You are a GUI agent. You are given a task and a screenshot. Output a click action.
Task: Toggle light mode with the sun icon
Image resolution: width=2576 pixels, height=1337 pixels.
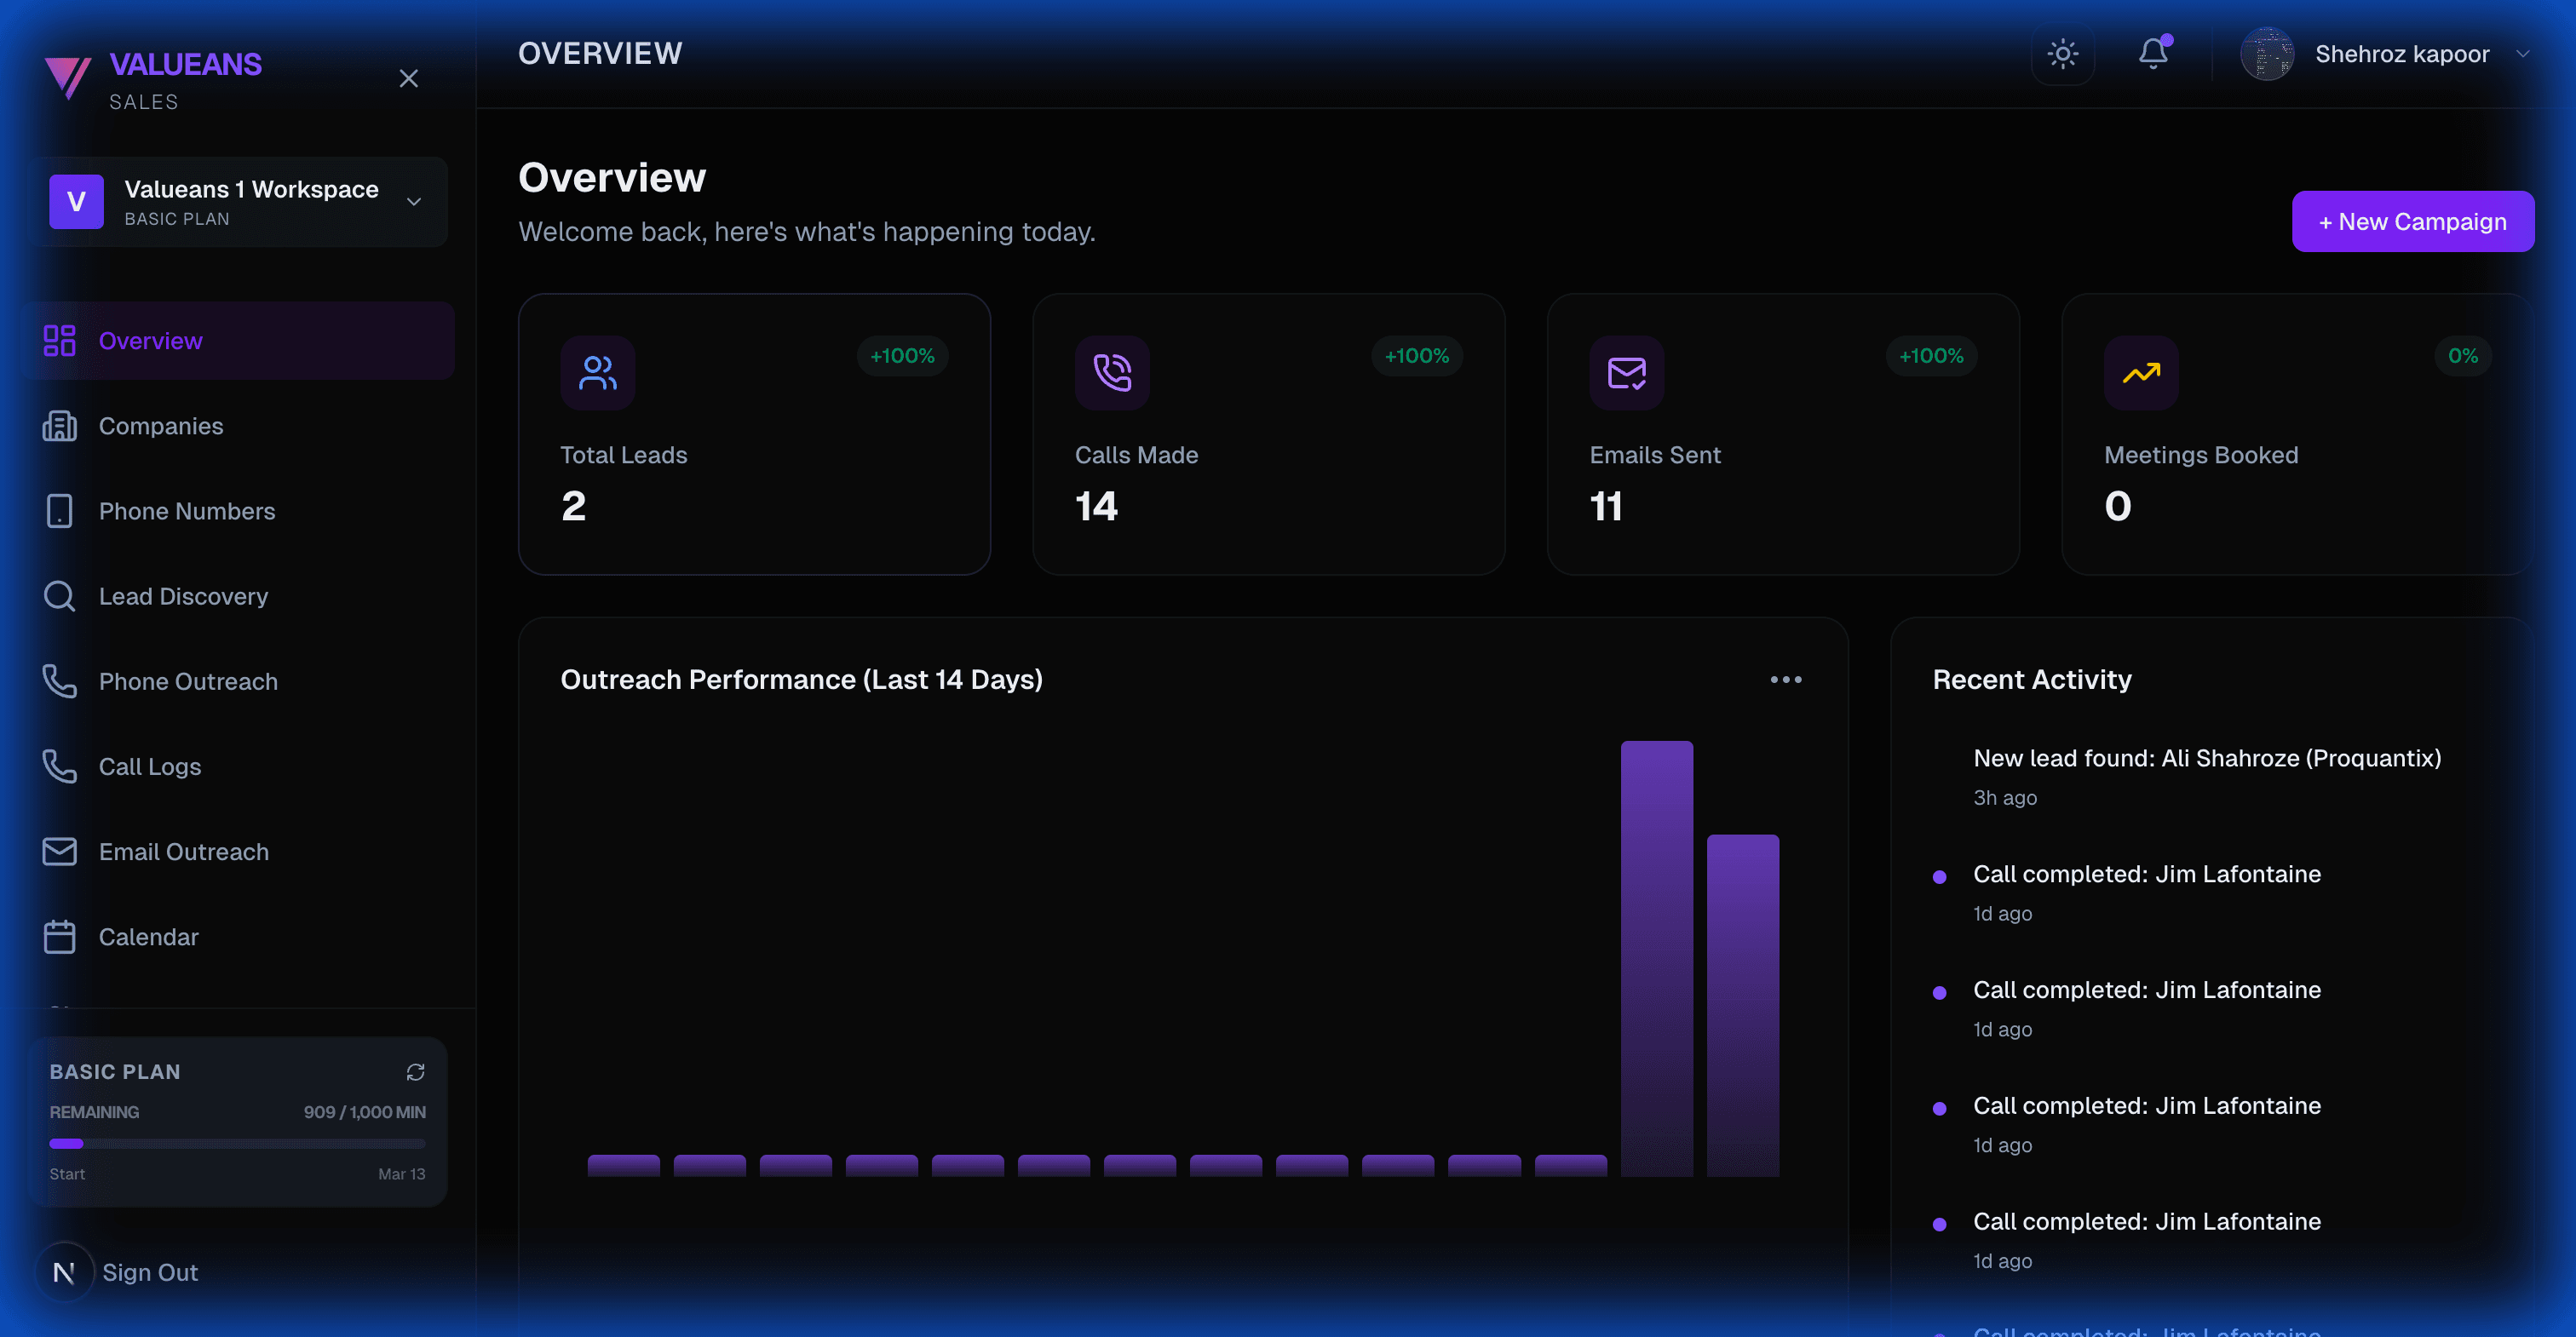pyautogui.click(x=2063, y=55)
